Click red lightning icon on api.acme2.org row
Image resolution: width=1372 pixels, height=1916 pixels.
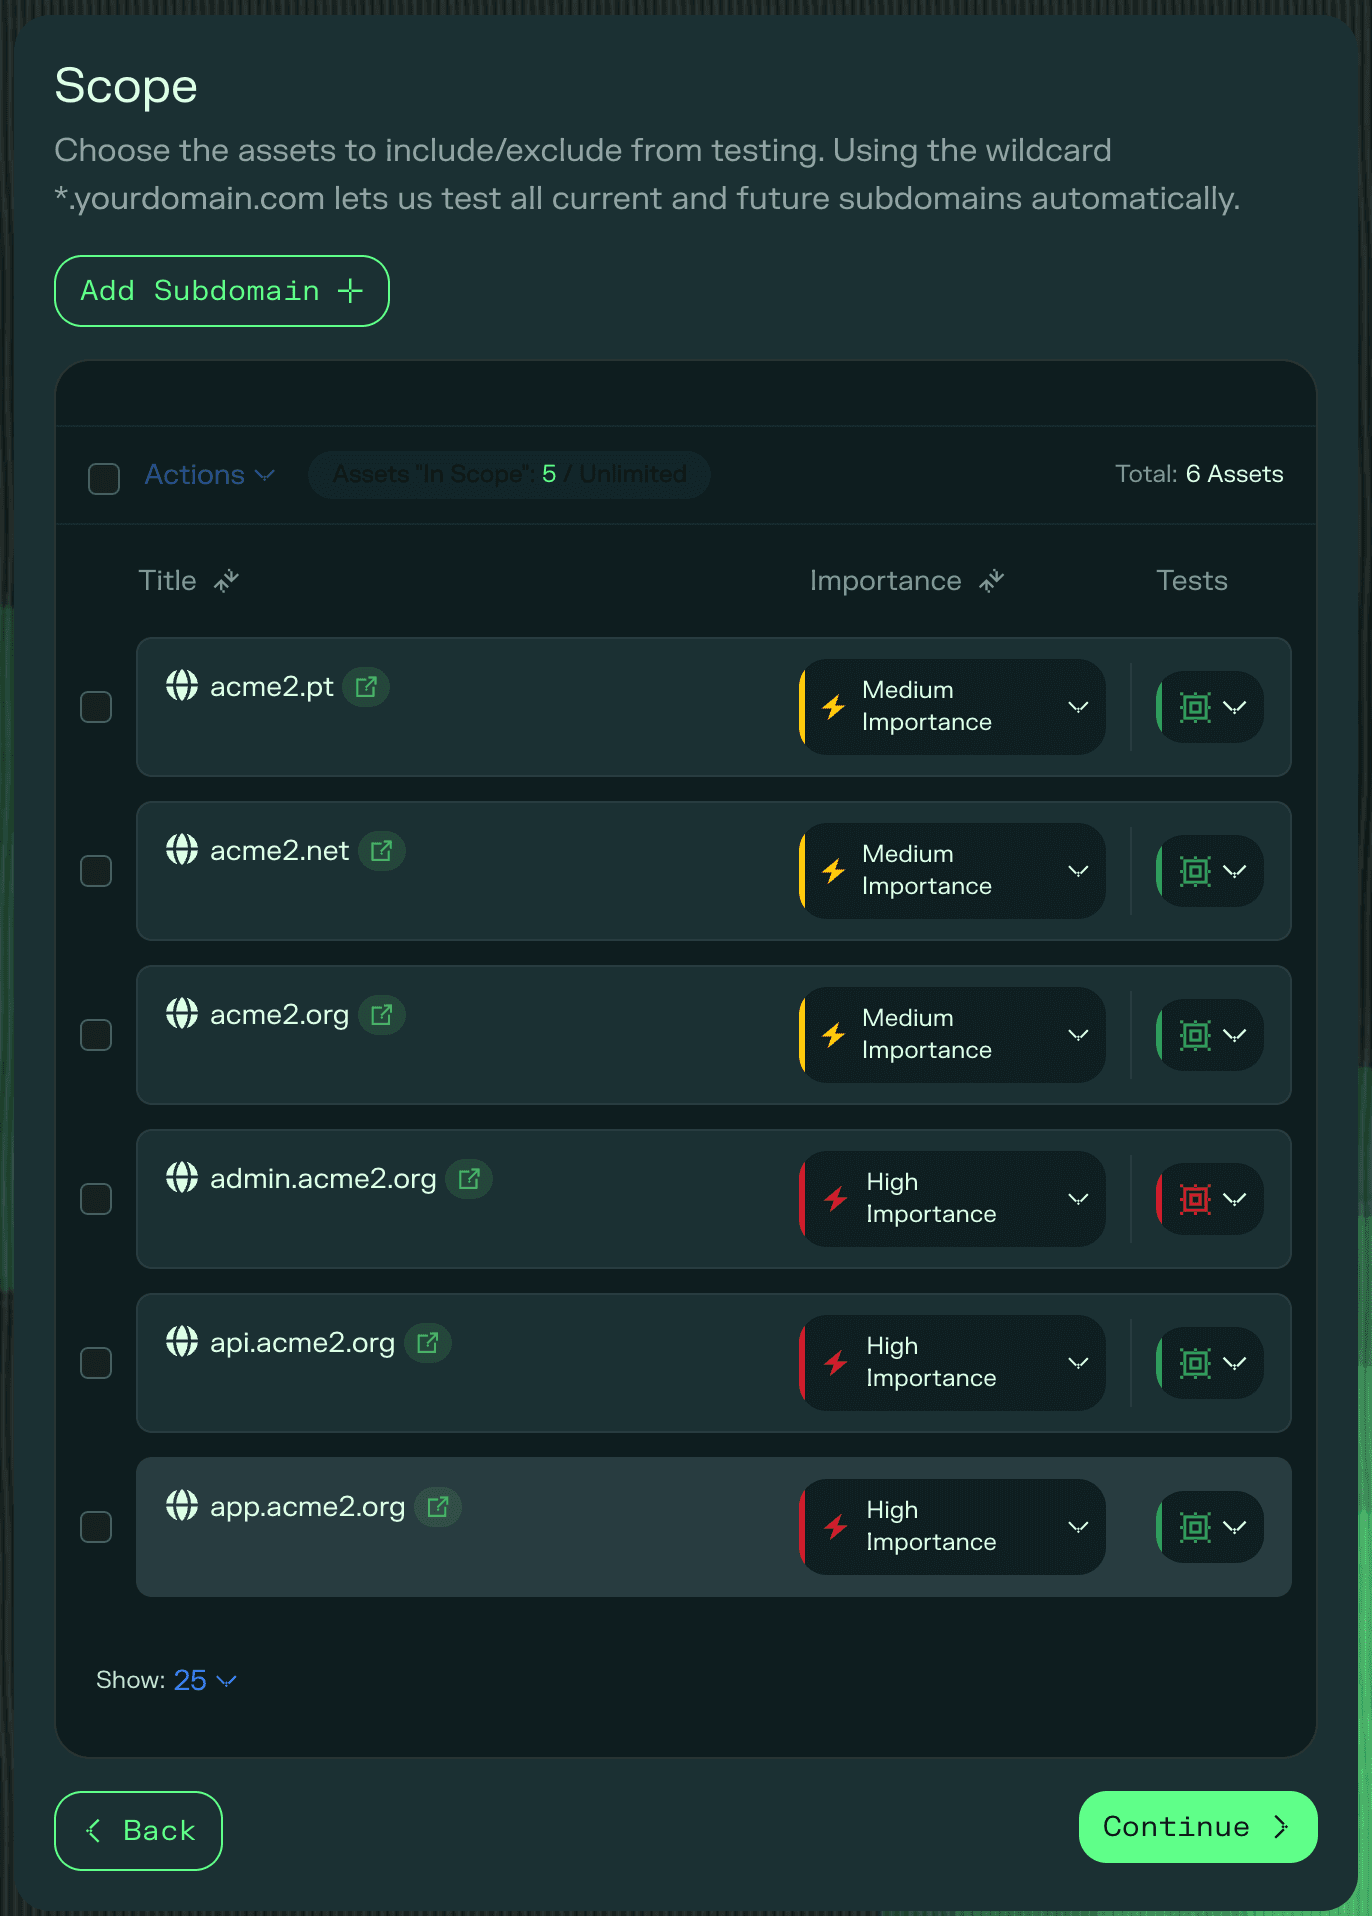836,1363
